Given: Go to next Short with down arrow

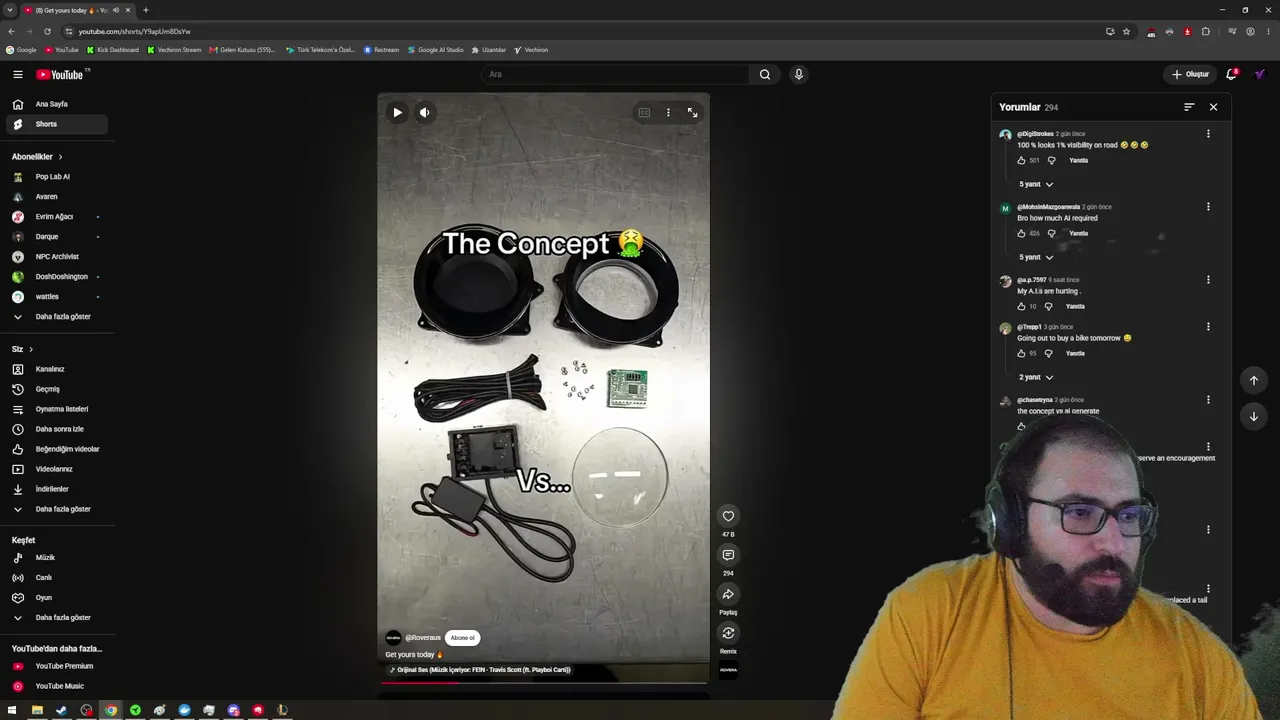Looking at the screenshot, I should coord(1253,416).
